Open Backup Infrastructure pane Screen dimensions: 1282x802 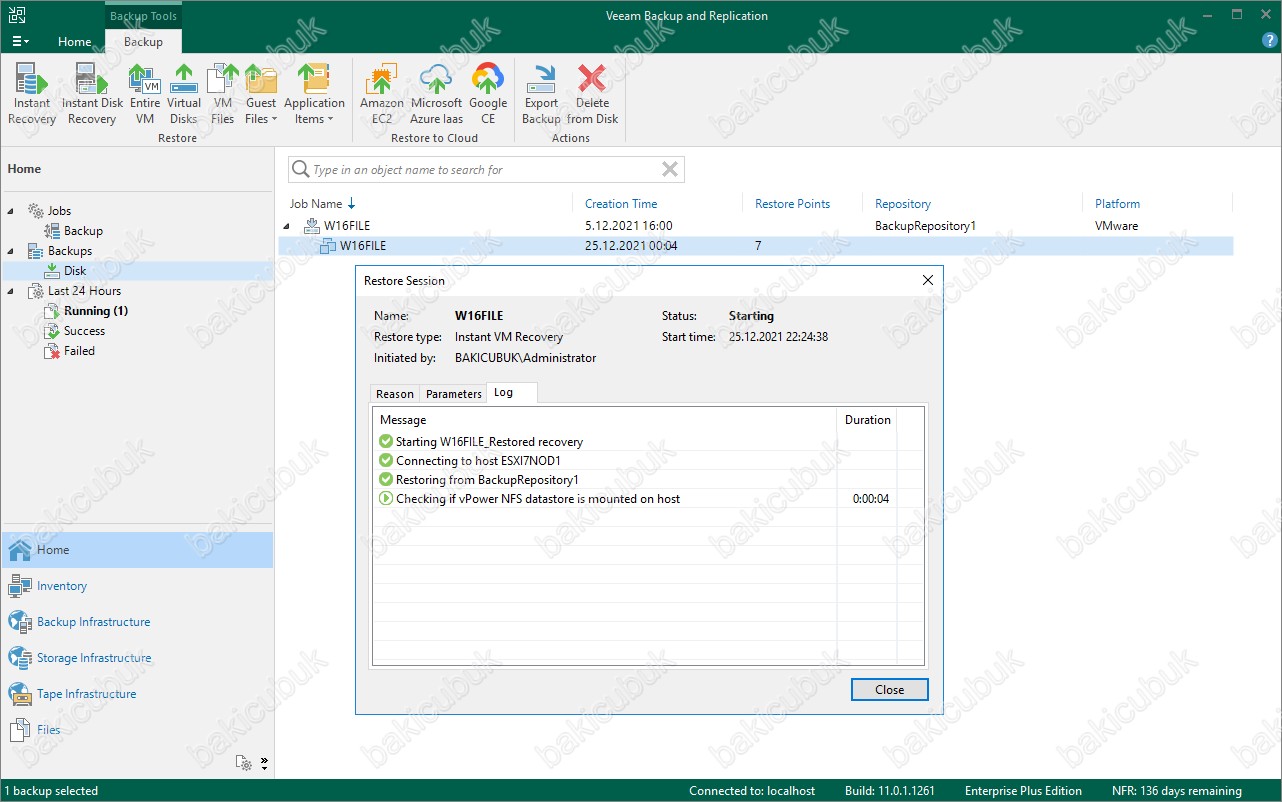click(137, 622)
